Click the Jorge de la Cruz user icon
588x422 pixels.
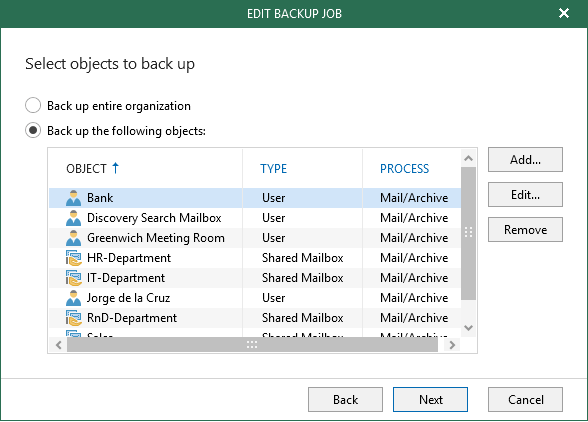pos(73,298)
